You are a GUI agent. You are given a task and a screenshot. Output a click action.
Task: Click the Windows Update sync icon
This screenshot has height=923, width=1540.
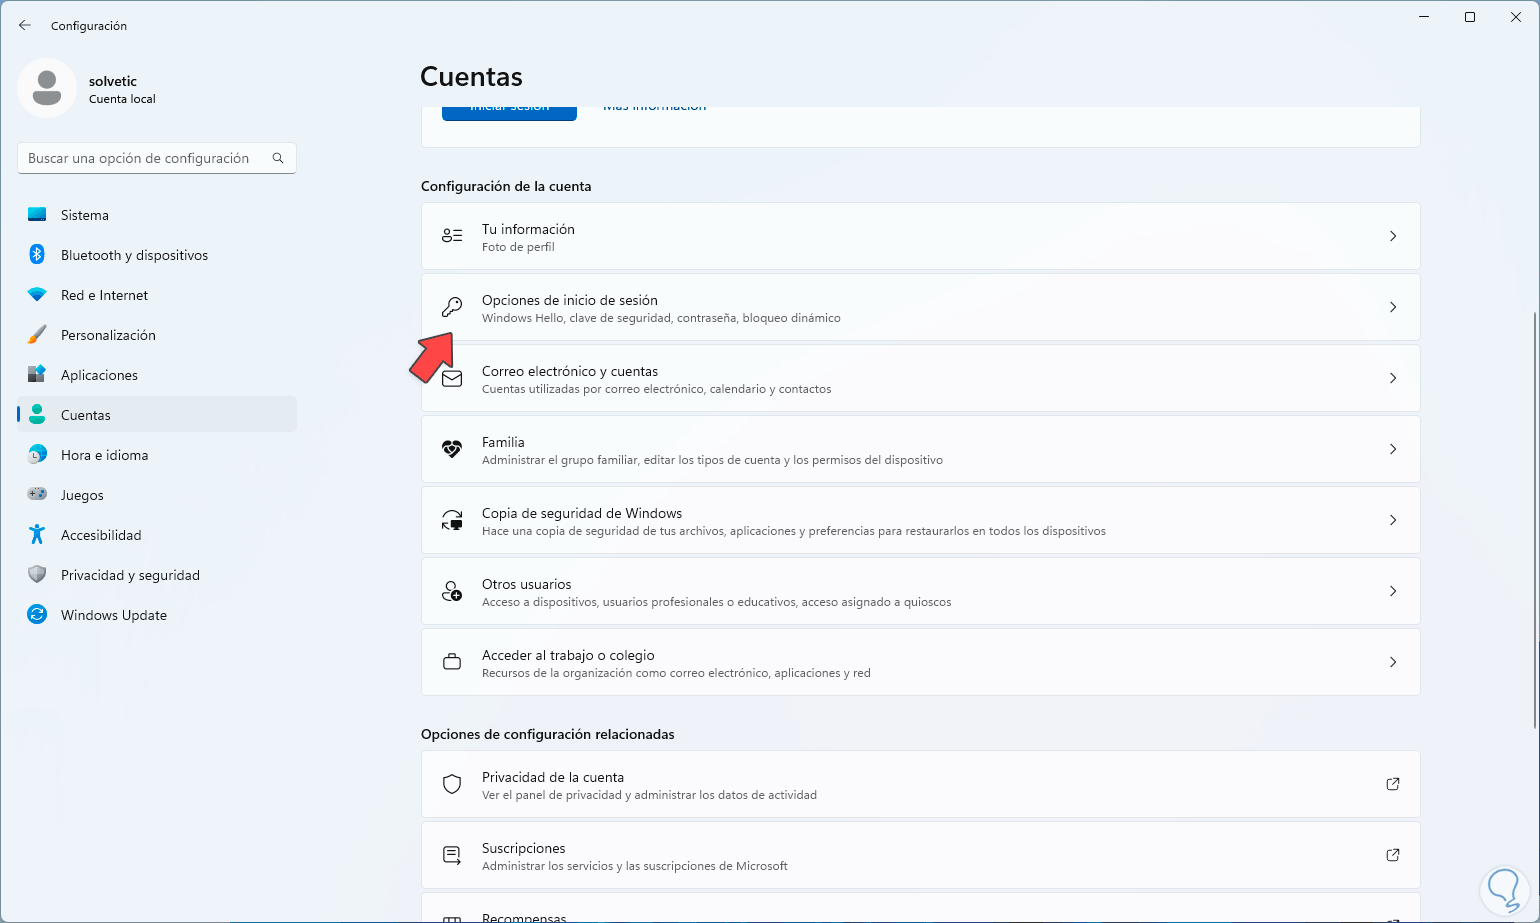coord(37,615)
